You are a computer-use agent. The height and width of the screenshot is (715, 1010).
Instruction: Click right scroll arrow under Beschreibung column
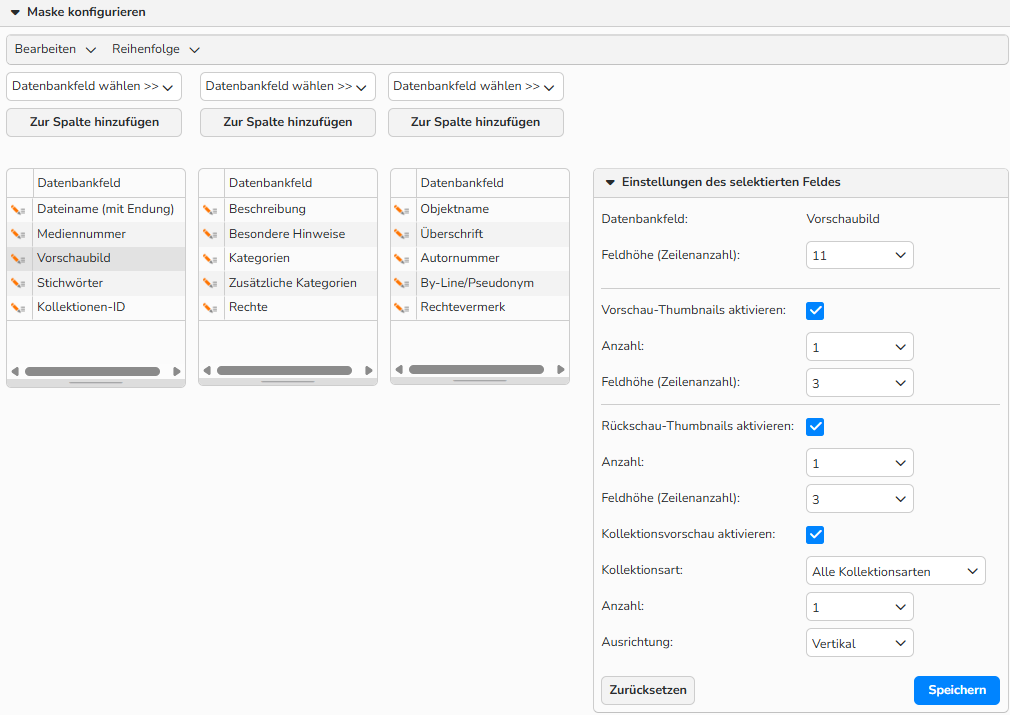tap(368, 370)
